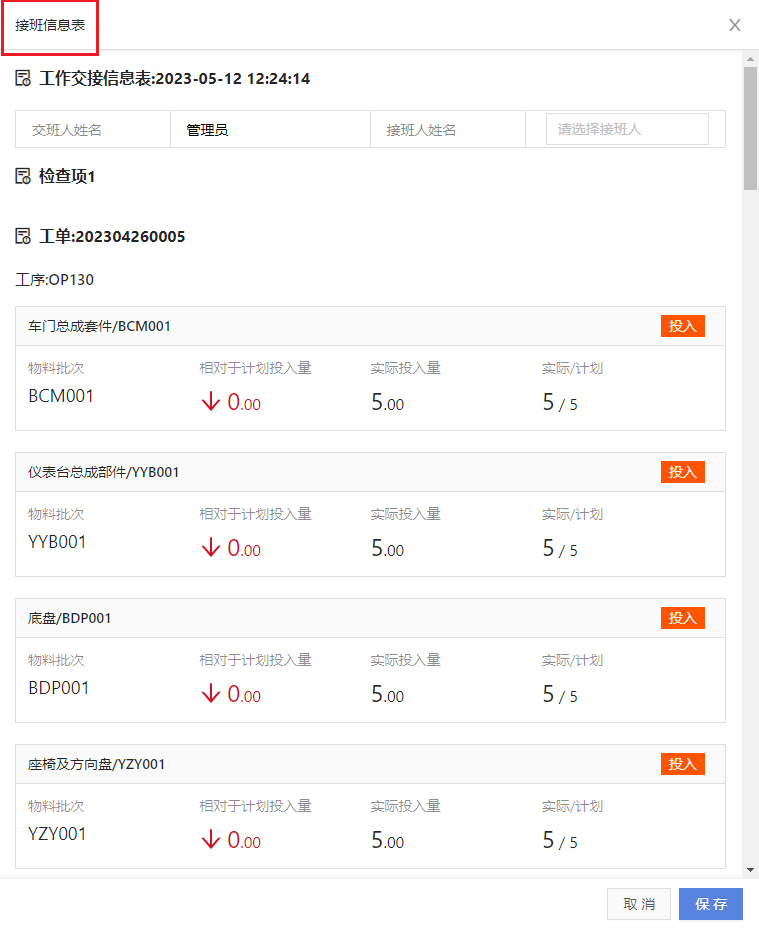Click the 接班信息表 dialog title
Screen dimensions: 759x929
point(50,25)
